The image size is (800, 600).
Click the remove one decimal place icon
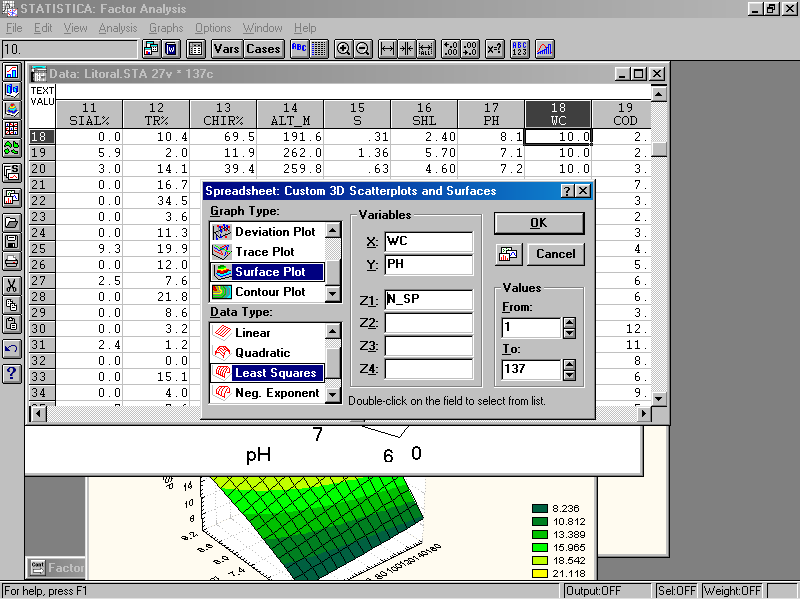tap(469, 49)
